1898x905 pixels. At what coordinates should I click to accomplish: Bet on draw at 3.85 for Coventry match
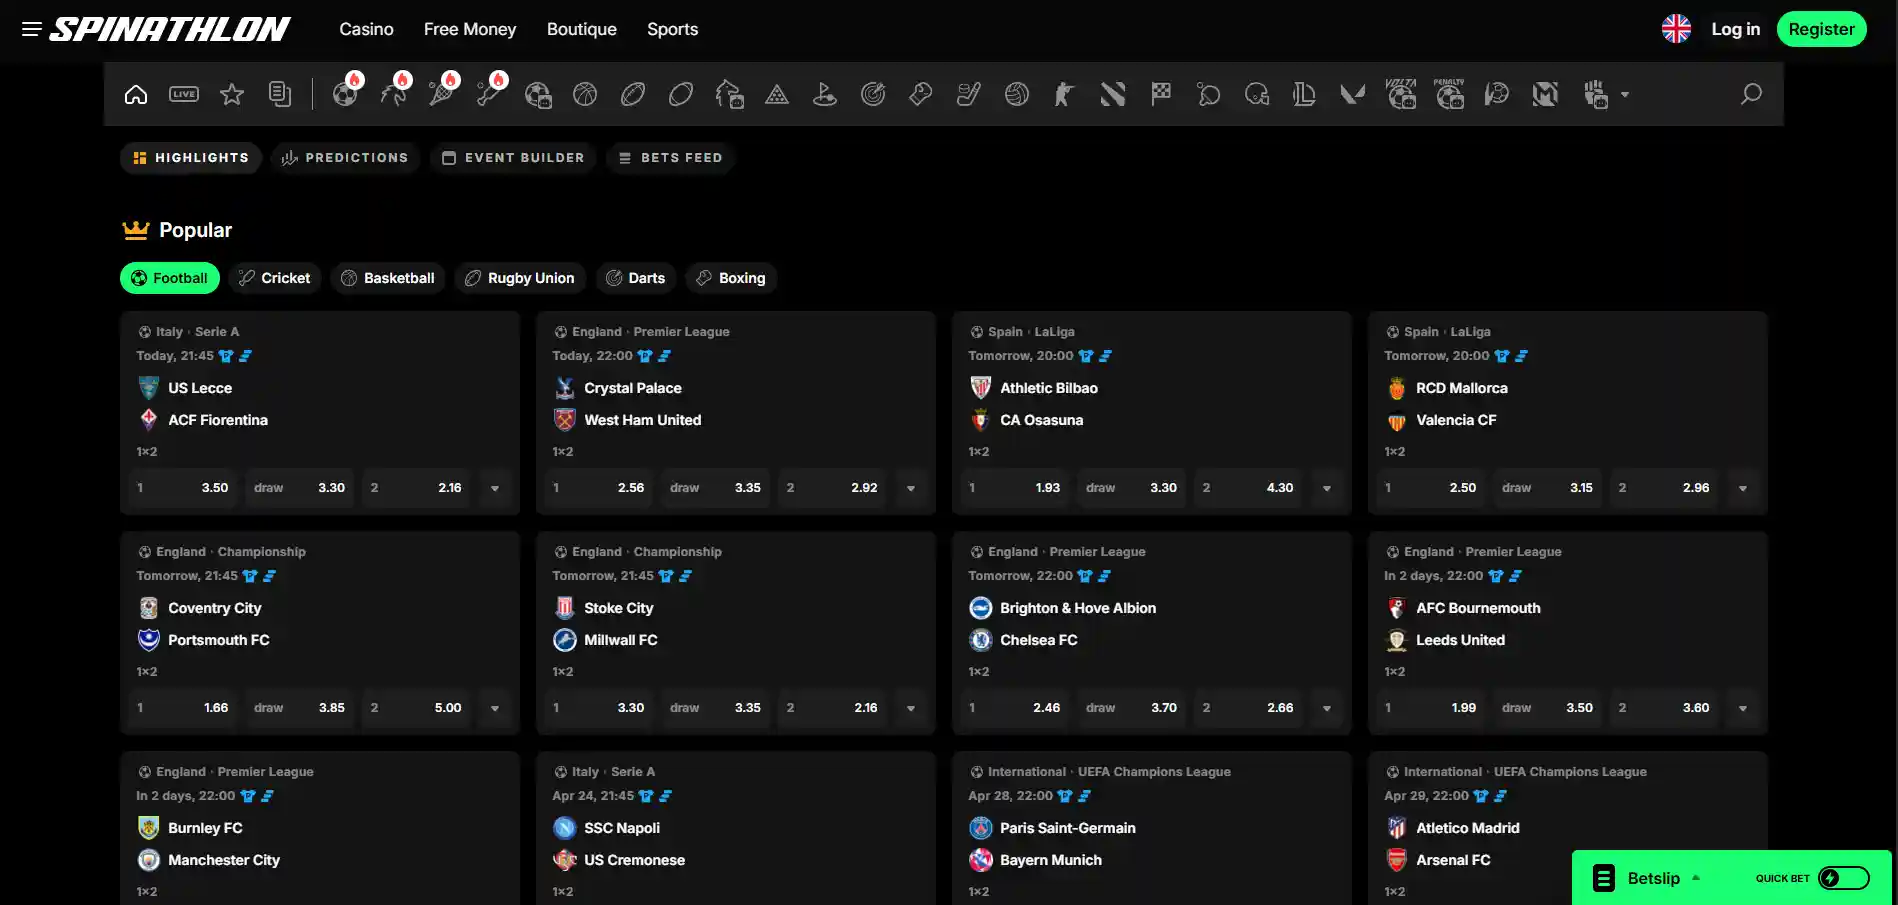pyautogui.click(x=299, y=708)
